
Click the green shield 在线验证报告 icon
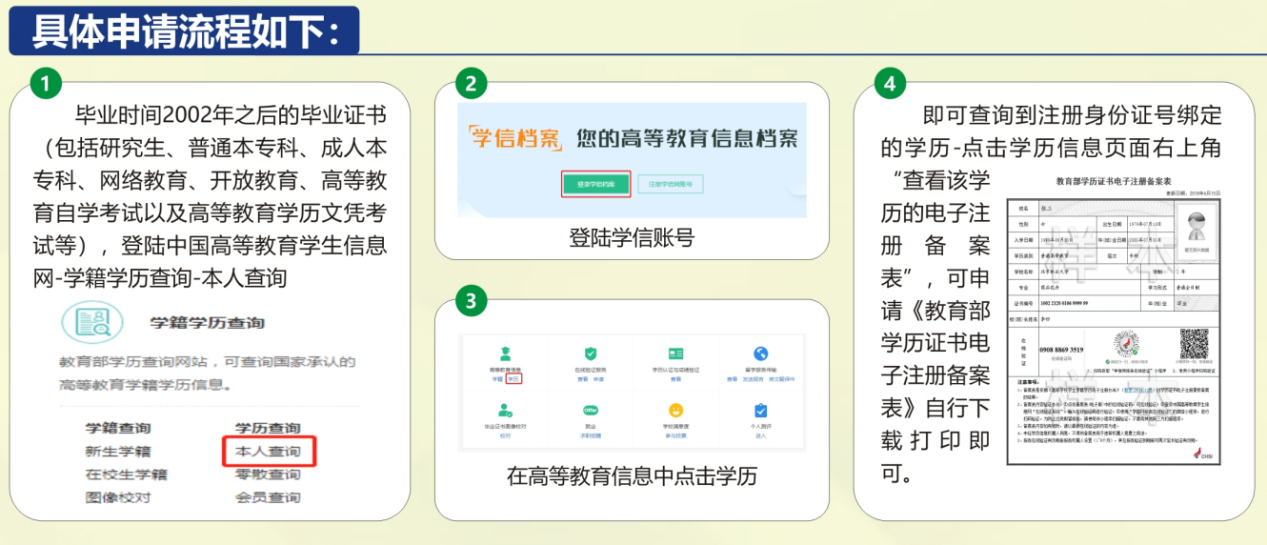pyautogui.click(x=590, y=353)
